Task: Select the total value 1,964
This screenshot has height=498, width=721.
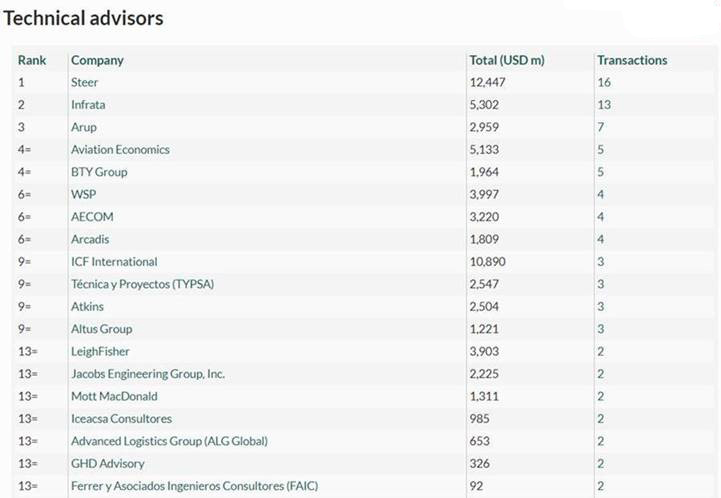Action: tap(484, 172)
